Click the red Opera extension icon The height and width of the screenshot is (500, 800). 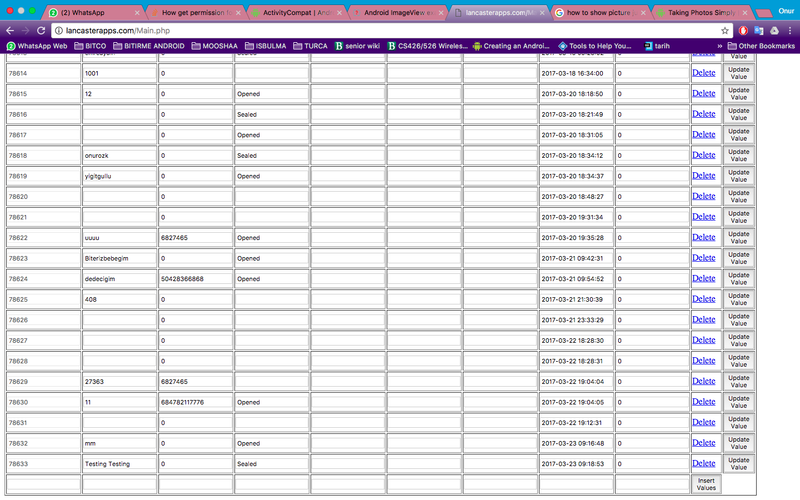point(743,31)
